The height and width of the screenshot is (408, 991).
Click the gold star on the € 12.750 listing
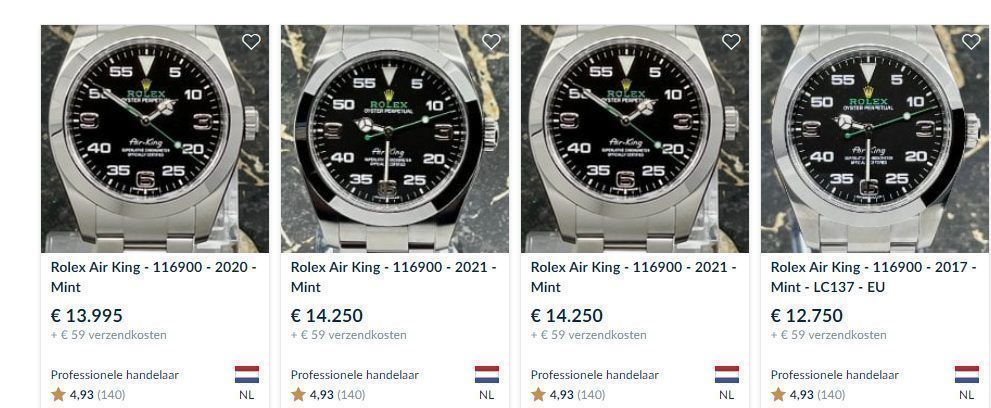778,395
